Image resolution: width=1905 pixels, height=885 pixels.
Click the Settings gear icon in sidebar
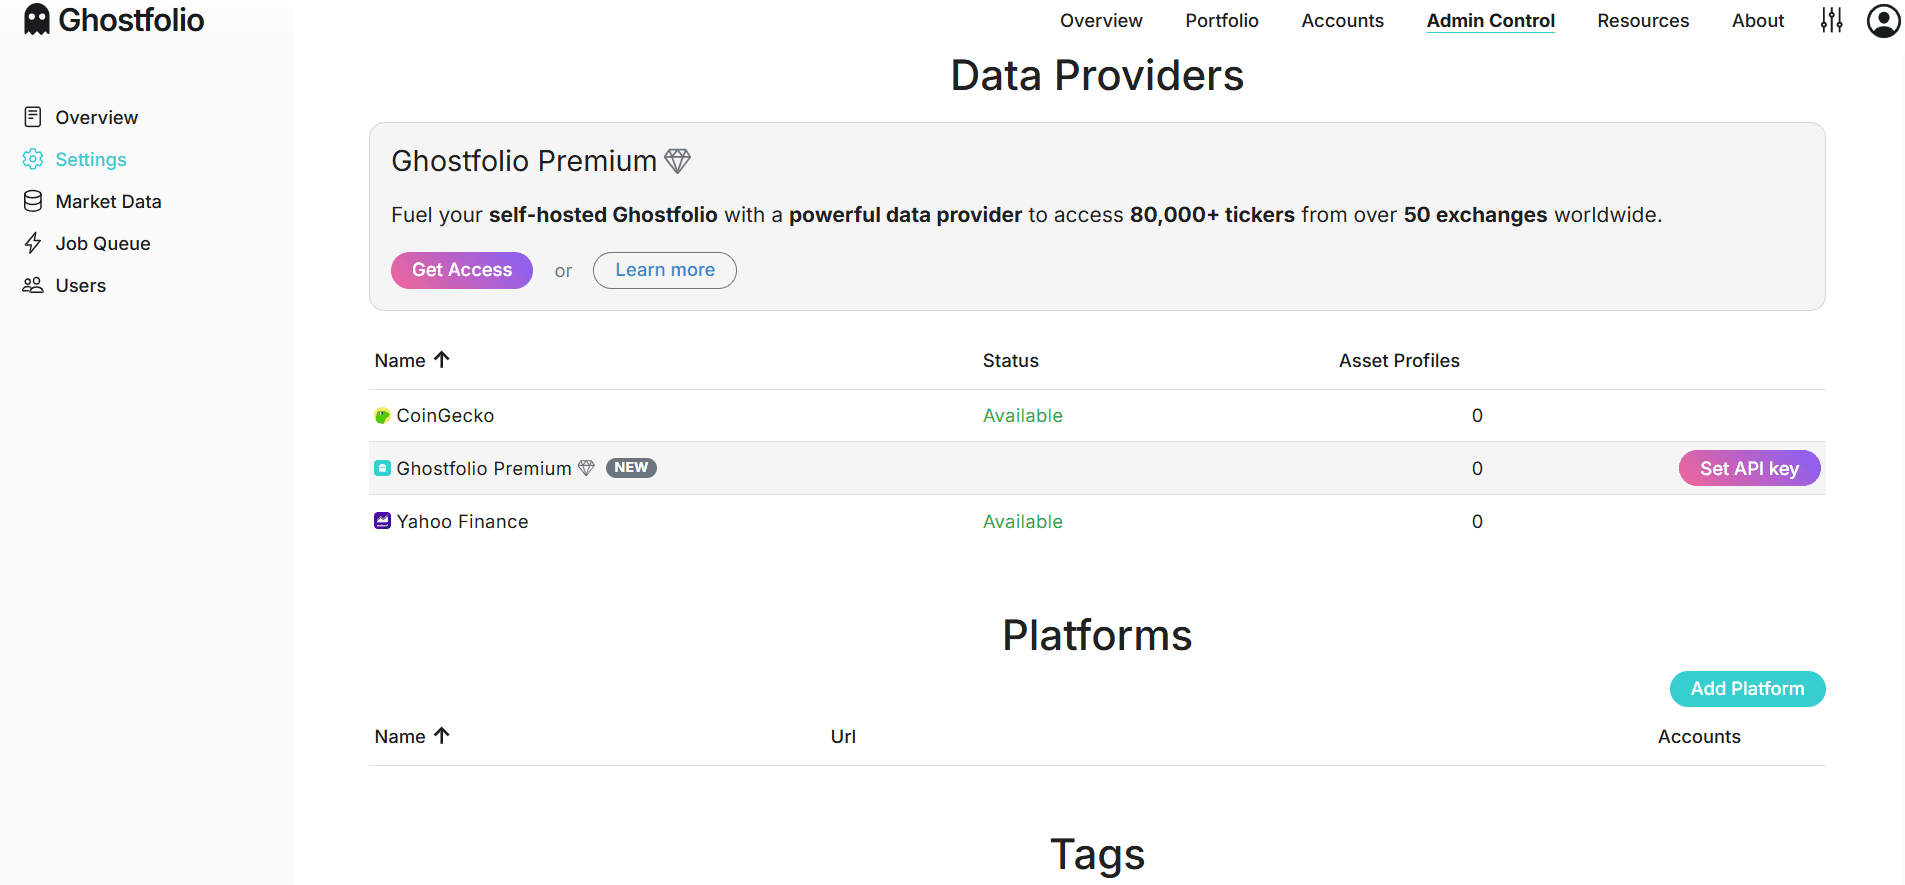33,159
